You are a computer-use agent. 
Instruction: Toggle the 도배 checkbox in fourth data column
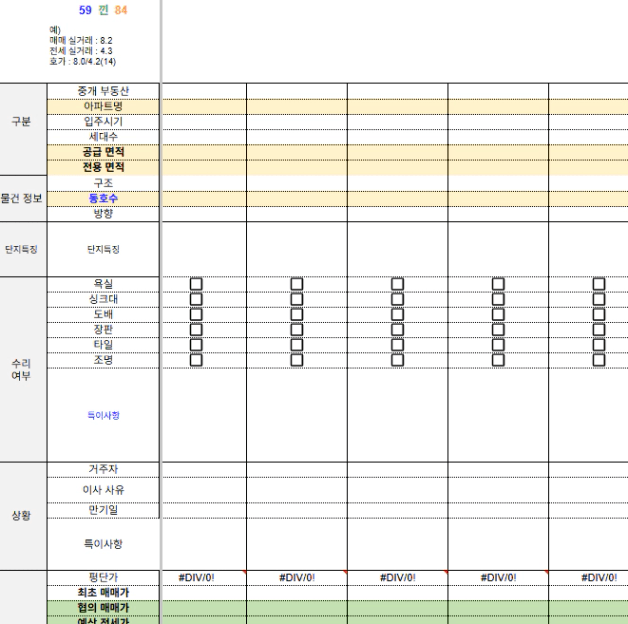[498, 314]
